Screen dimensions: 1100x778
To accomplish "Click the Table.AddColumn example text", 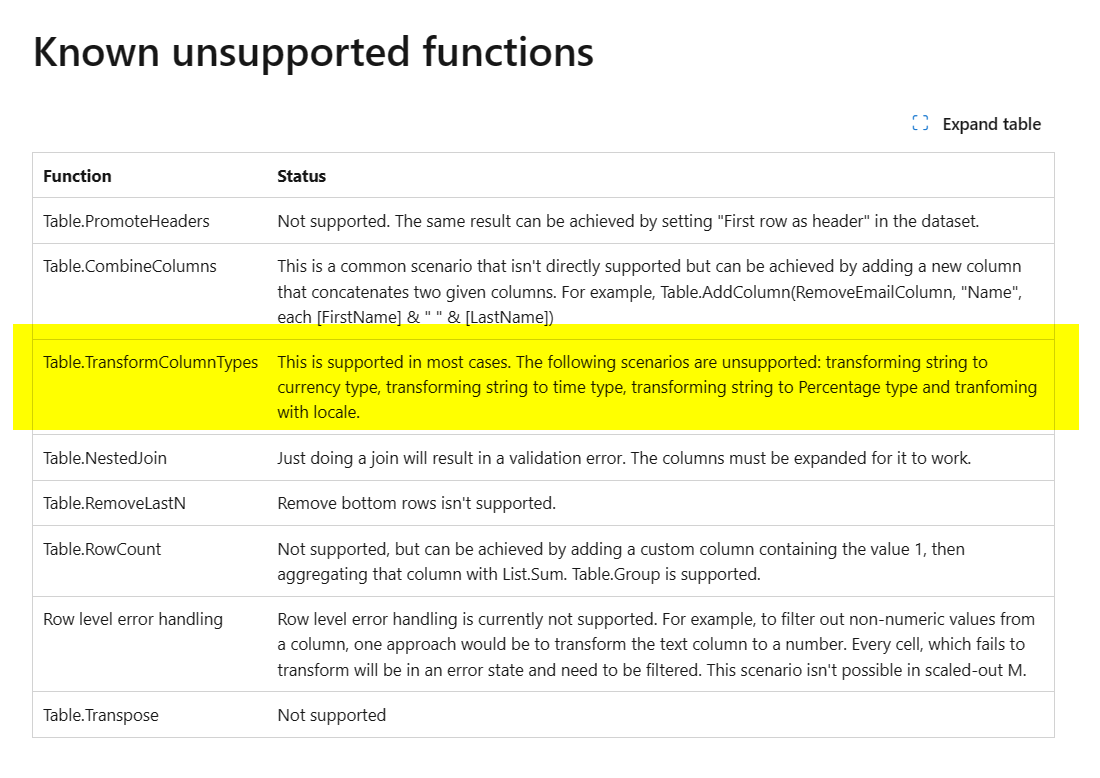I will (x=650, y=292).
